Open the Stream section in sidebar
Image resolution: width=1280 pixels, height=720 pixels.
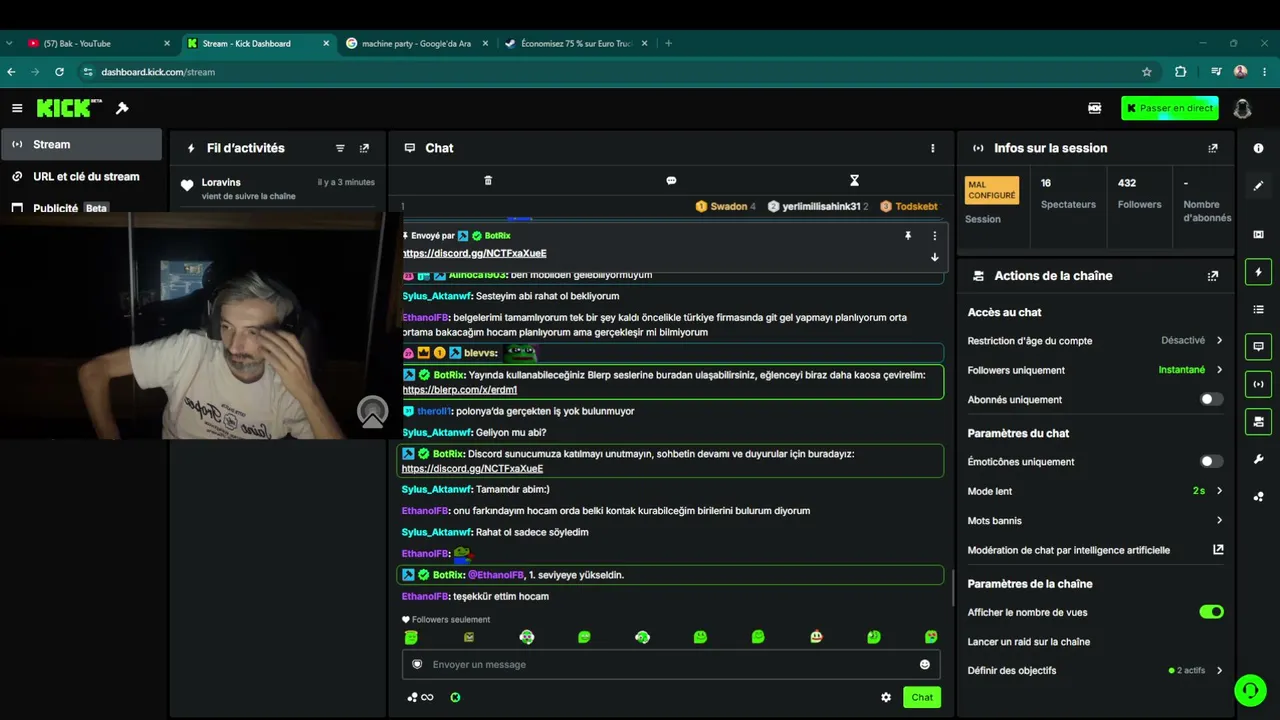[x=81, y=144]
